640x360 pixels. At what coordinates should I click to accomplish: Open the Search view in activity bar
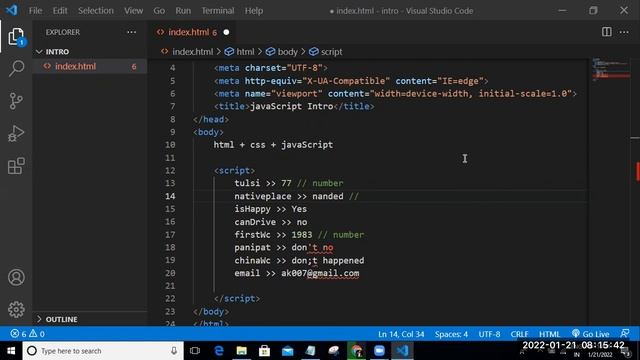click(x=16, y=68)
